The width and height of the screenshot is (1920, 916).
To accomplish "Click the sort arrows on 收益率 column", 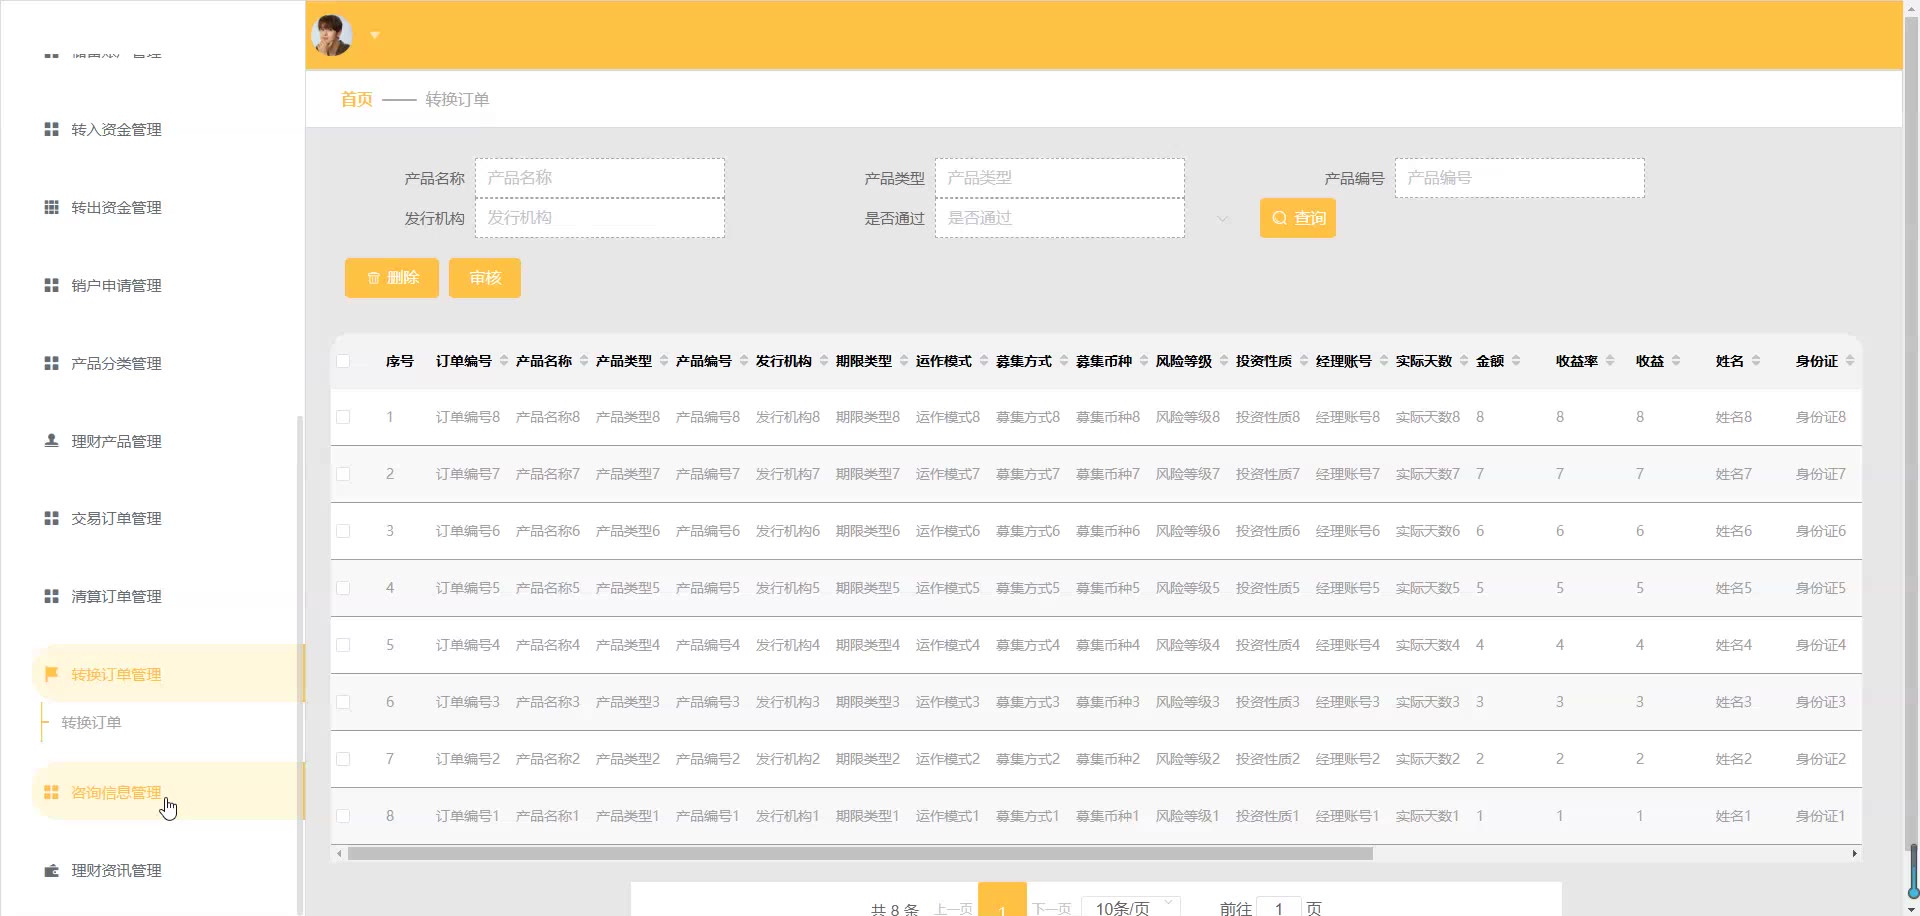I will pyautogui.click(x=1610, y=361).
